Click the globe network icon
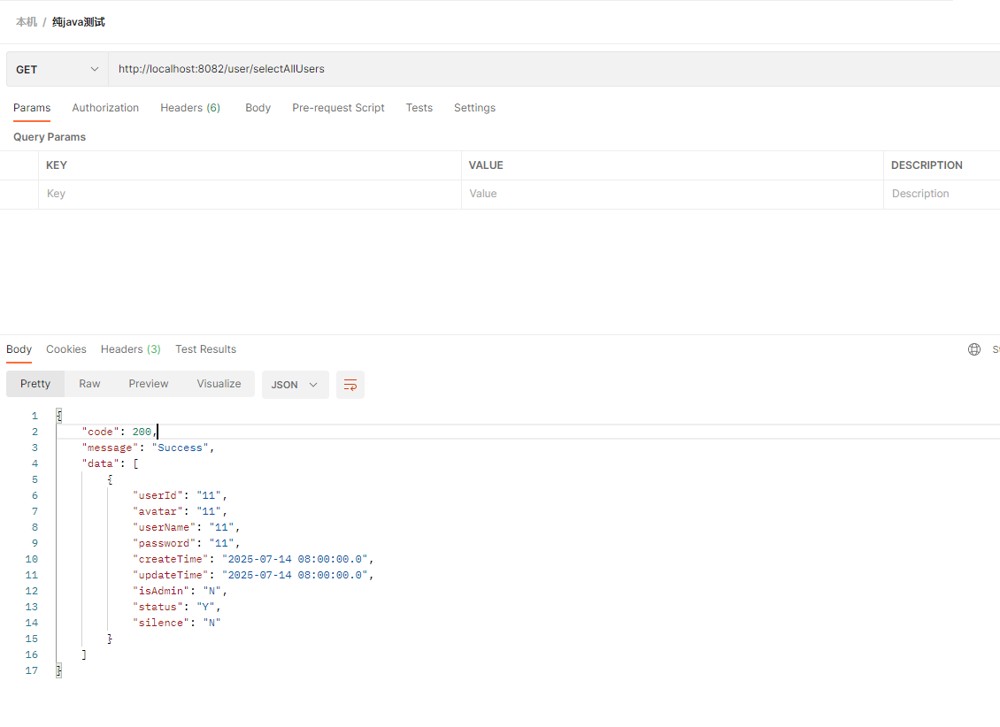1000x727 pixels. coord(974,349)
